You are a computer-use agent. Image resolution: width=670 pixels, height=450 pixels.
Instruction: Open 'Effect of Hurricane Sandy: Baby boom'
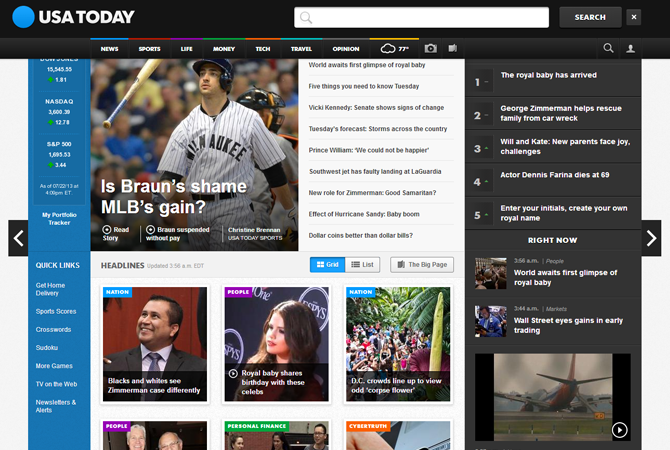(x=364, y=215)
